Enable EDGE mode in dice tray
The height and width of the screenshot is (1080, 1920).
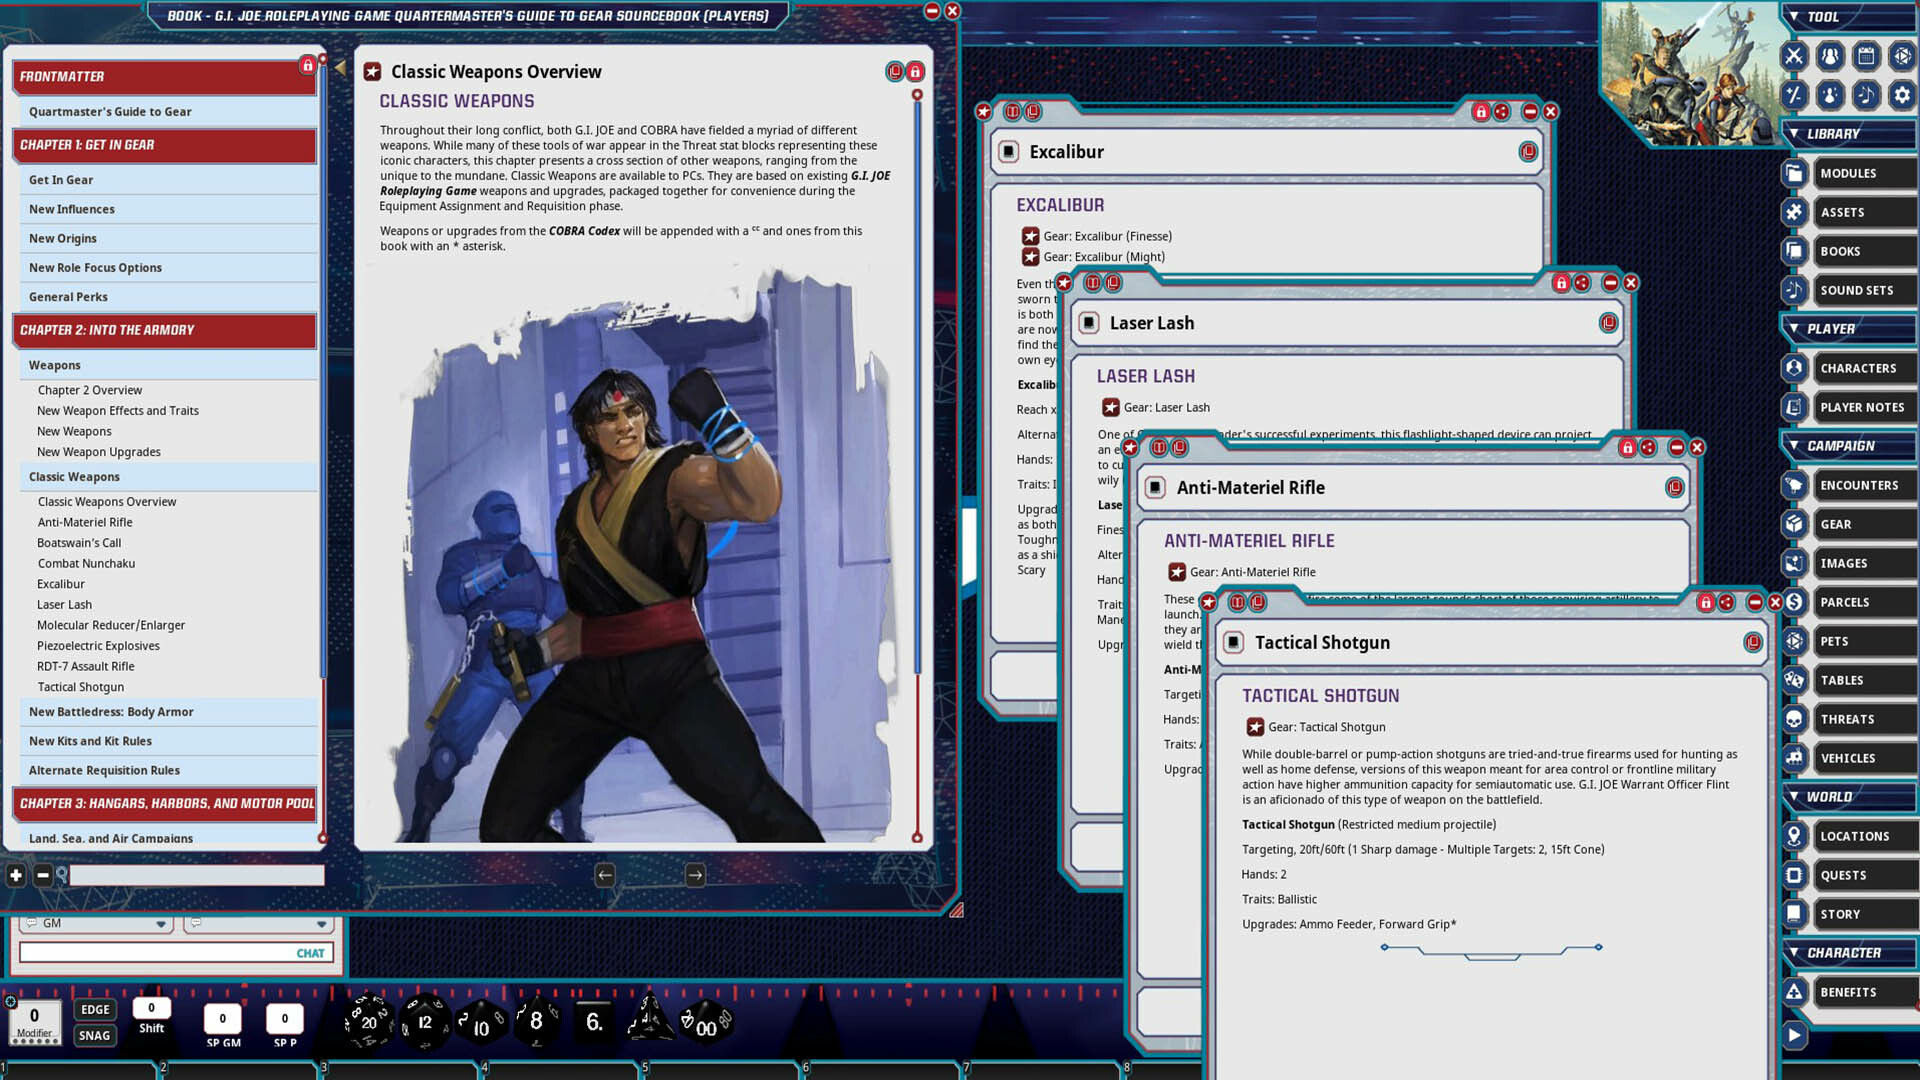[x=95, y=1009]
